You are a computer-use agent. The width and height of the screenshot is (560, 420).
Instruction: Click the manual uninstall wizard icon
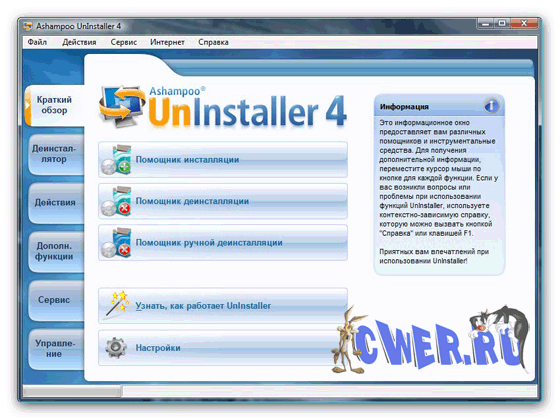coord(116,242)
